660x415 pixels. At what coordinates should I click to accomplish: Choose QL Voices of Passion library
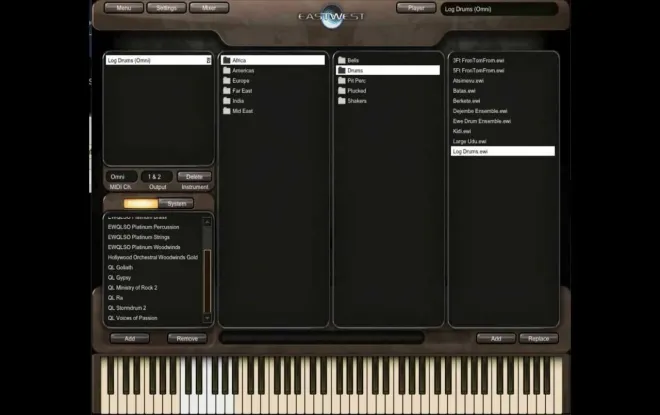[x=133, y=318]
